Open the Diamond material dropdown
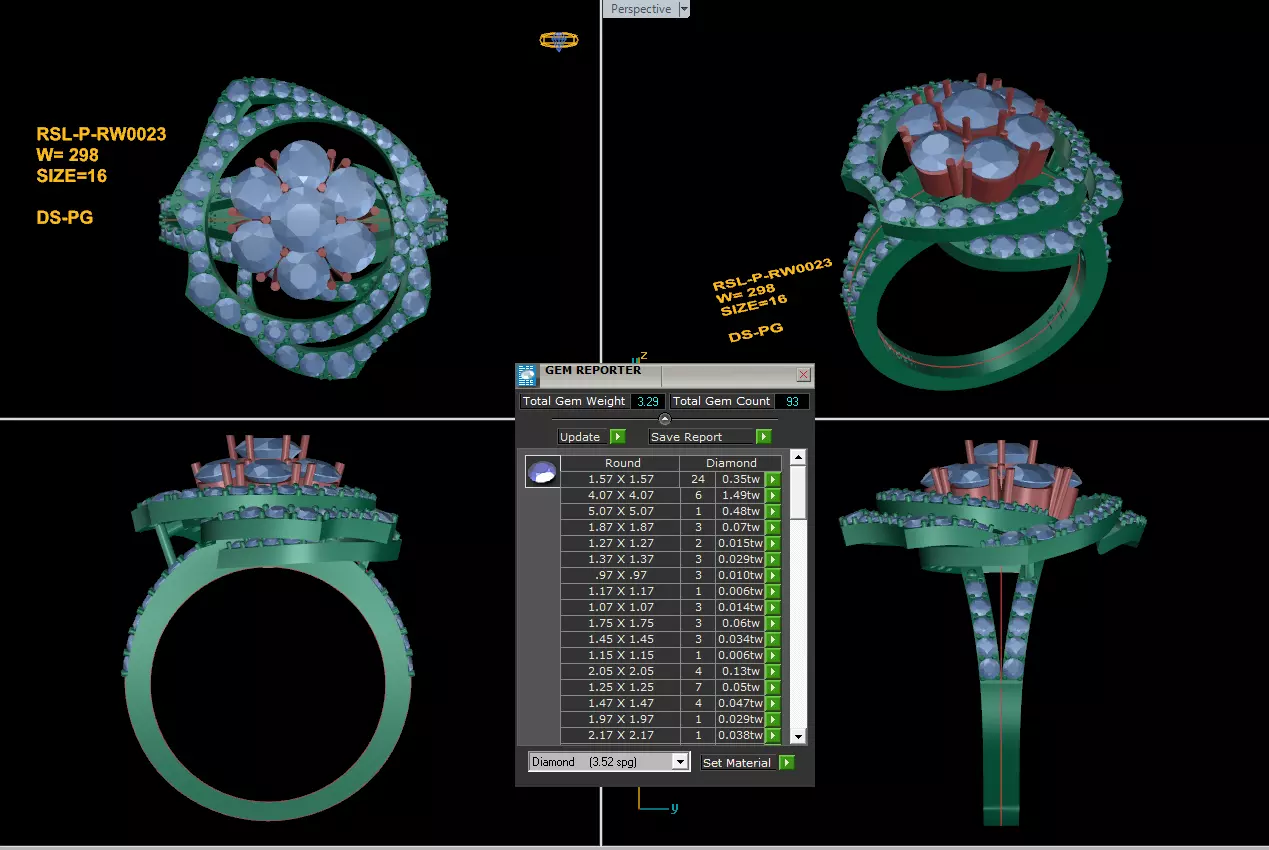This screenshot has width=1269, height=850. coord(681,762)
